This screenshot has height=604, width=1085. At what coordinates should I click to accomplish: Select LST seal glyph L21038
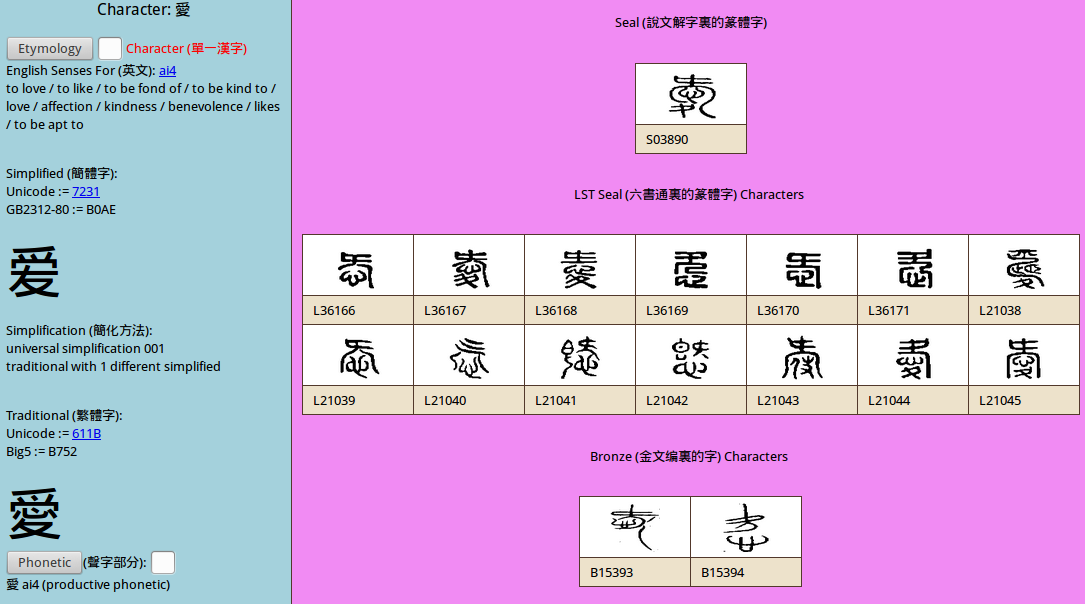1023,266
